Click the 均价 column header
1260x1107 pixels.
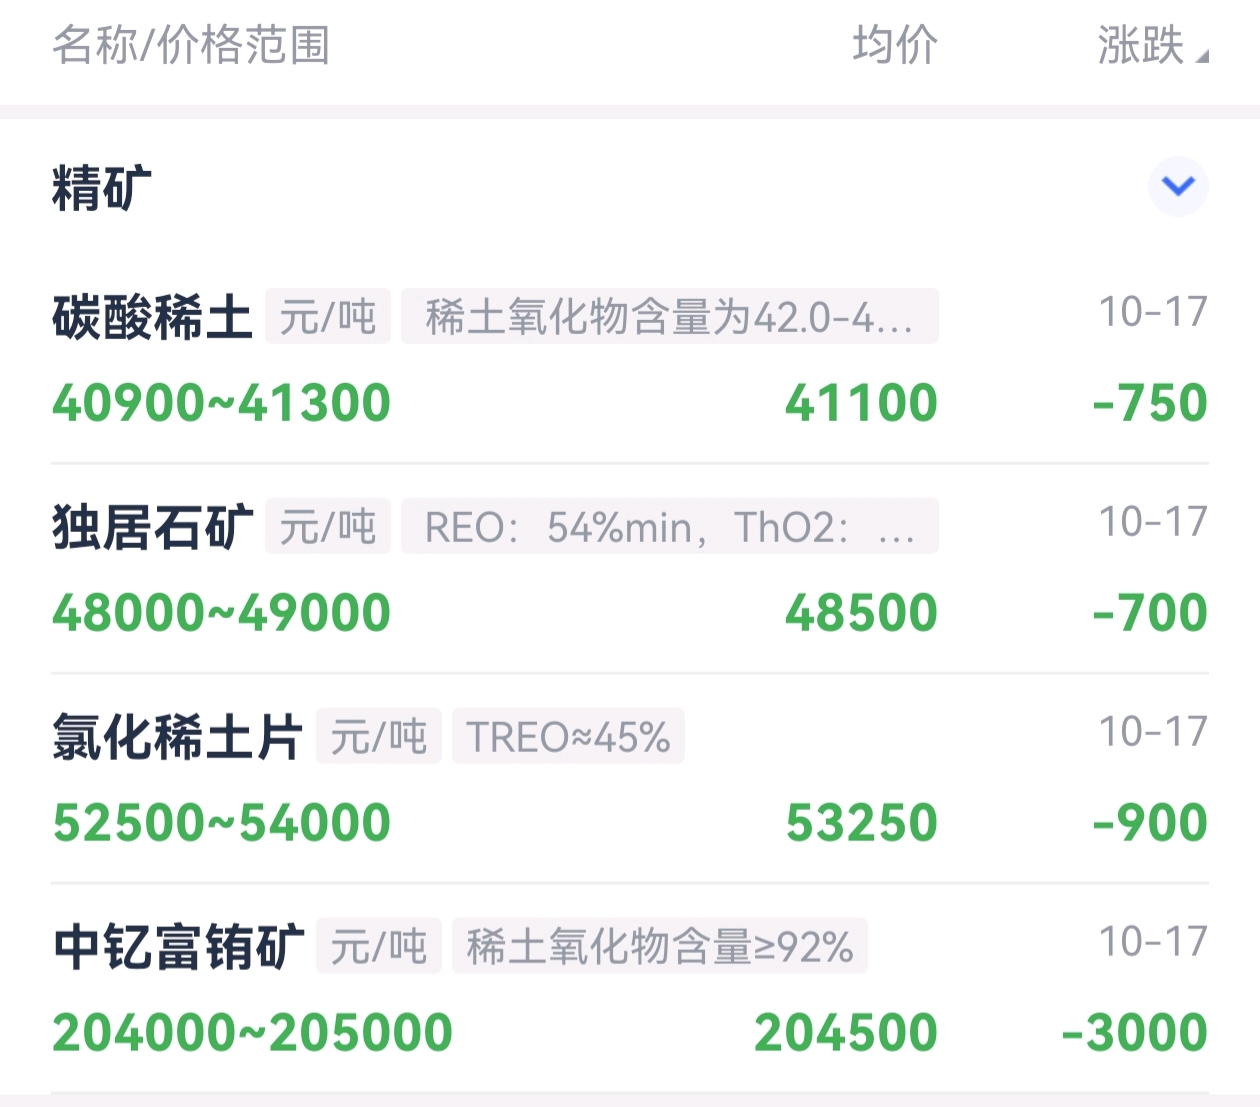895,46
